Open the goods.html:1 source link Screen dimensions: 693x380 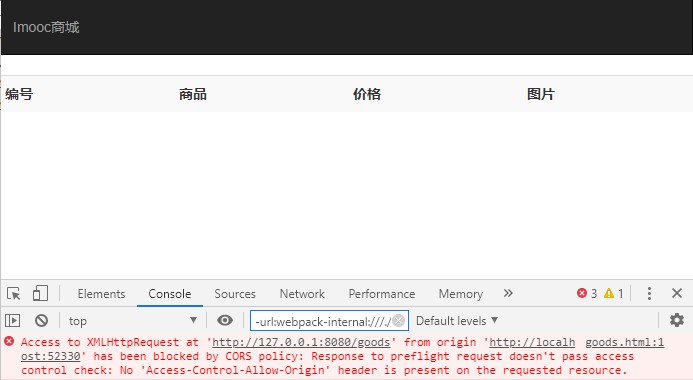pyautogui.click(x=624, y=342)
